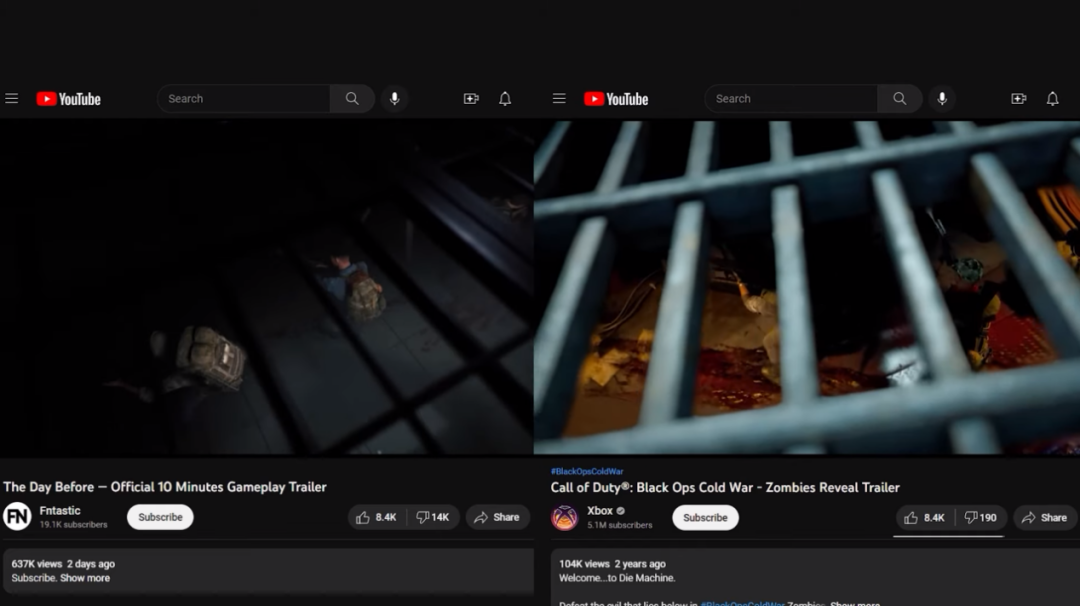This screenshot has width=1080, height=606.
Task: Dislike The Day Before trailer (14K)
Action: [x=433, y=517]
